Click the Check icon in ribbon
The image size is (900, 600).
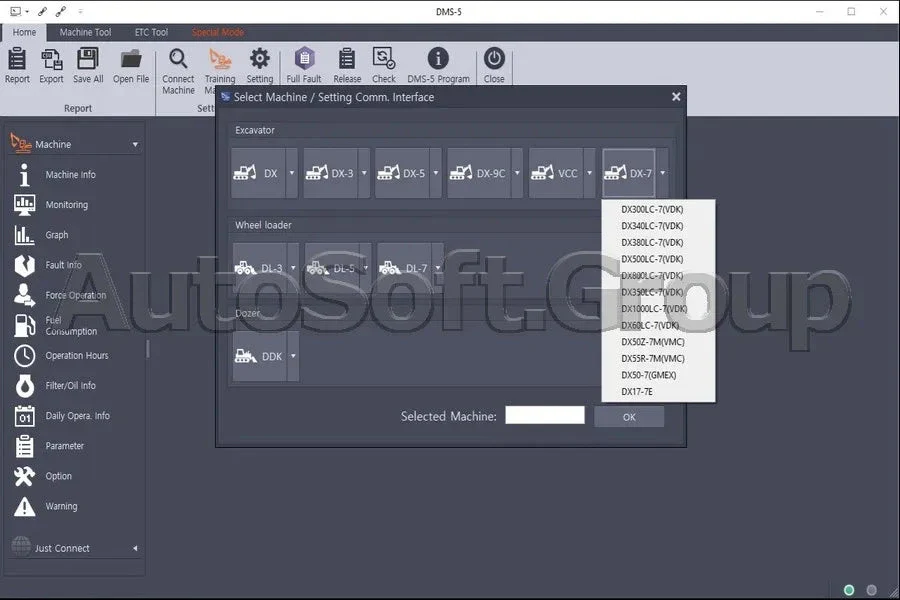click(x=383, y=59)
